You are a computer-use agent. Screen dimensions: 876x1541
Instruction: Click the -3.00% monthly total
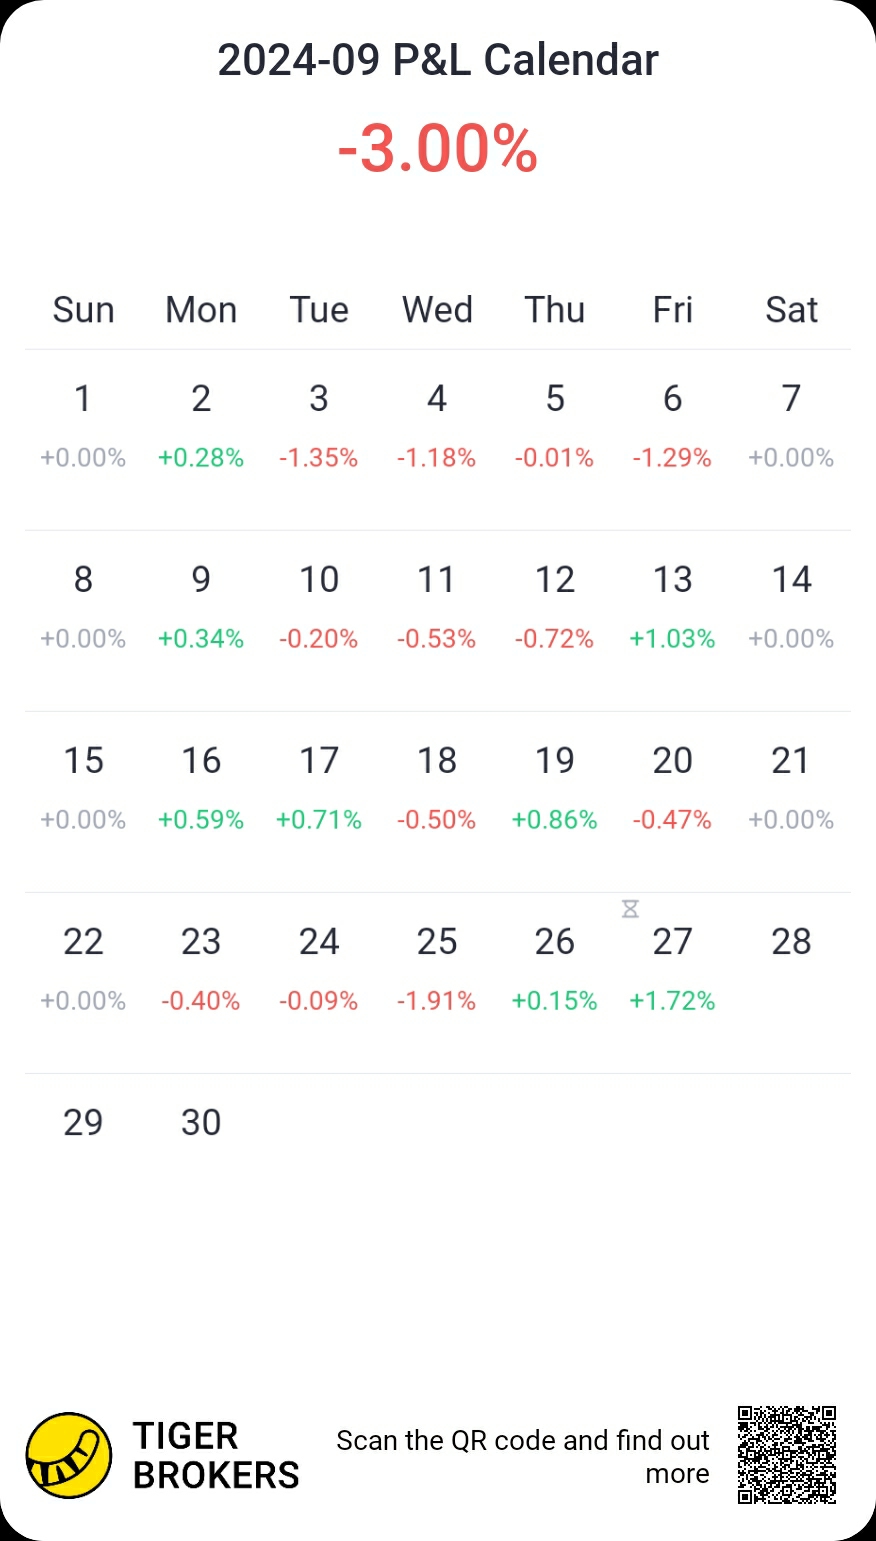(x=438, y=150)
